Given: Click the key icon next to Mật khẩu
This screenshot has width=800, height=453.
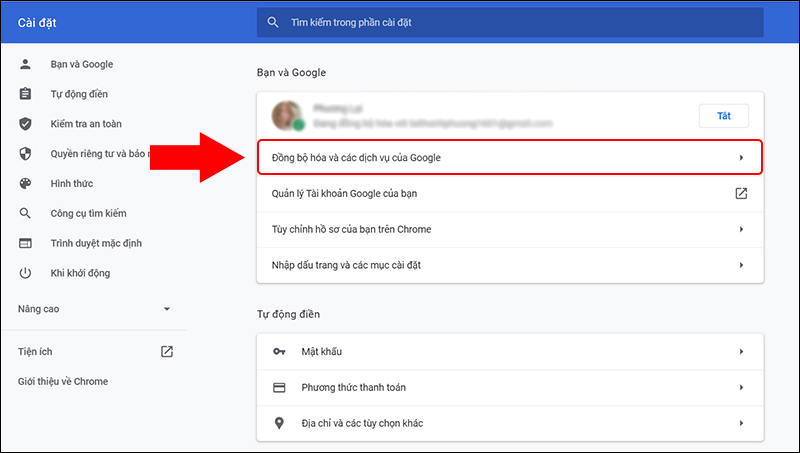Looking at the screenshot, I should (279, 351).
